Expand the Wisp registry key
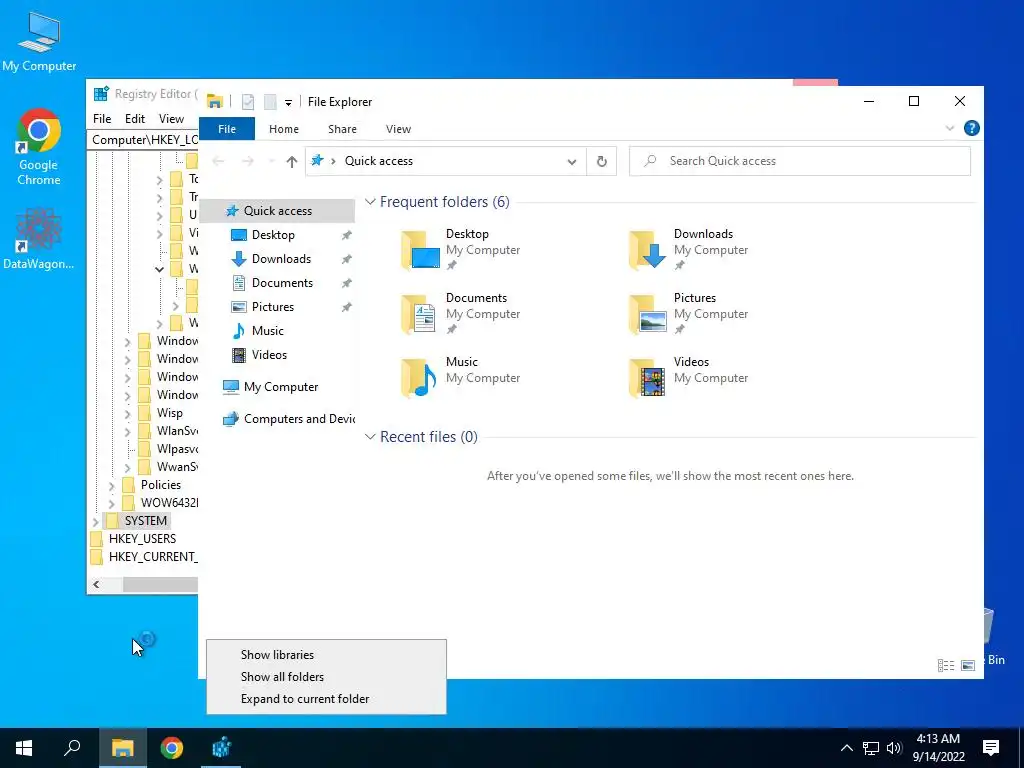Screen dimensions: 1024x768 [x=127, y=413]
